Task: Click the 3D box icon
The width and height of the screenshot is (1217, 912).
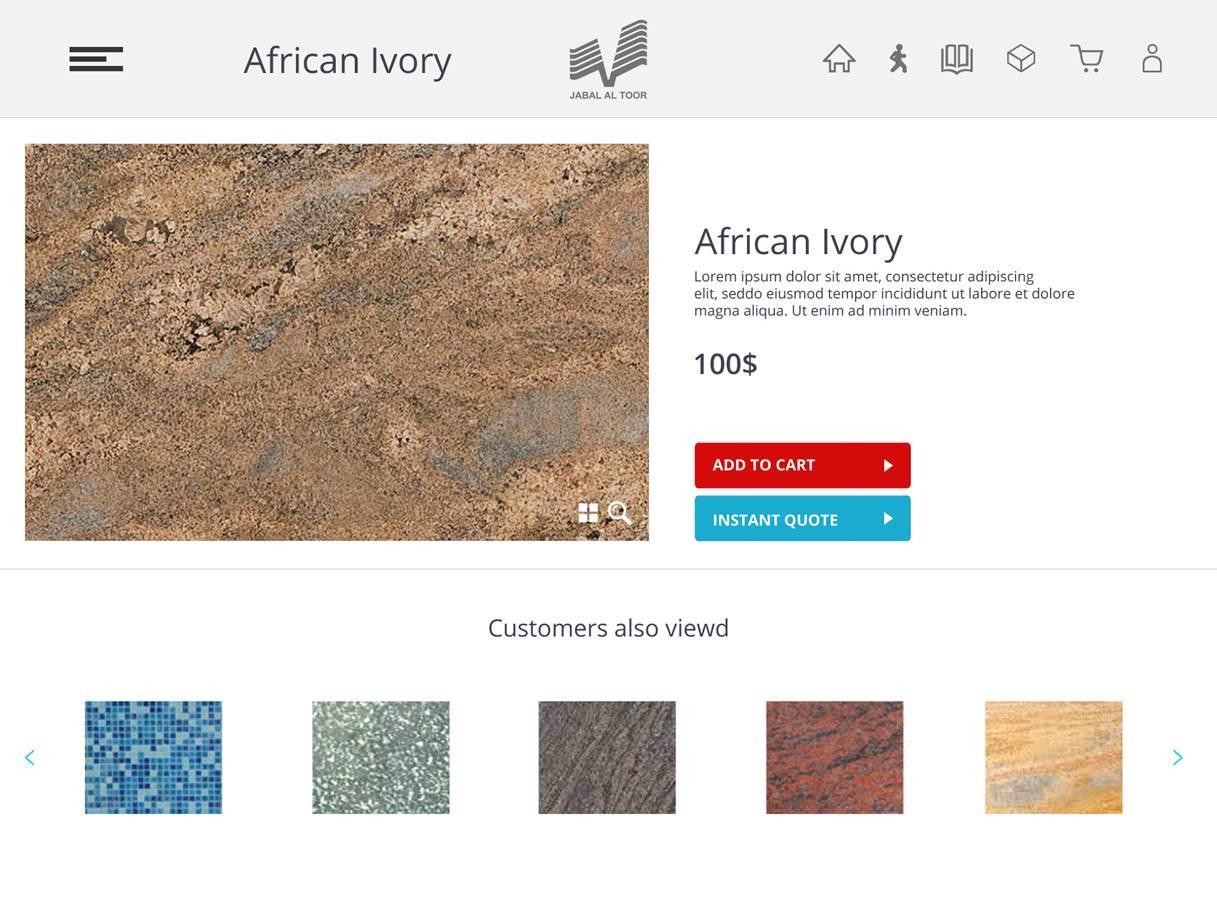Action: 1021,59
